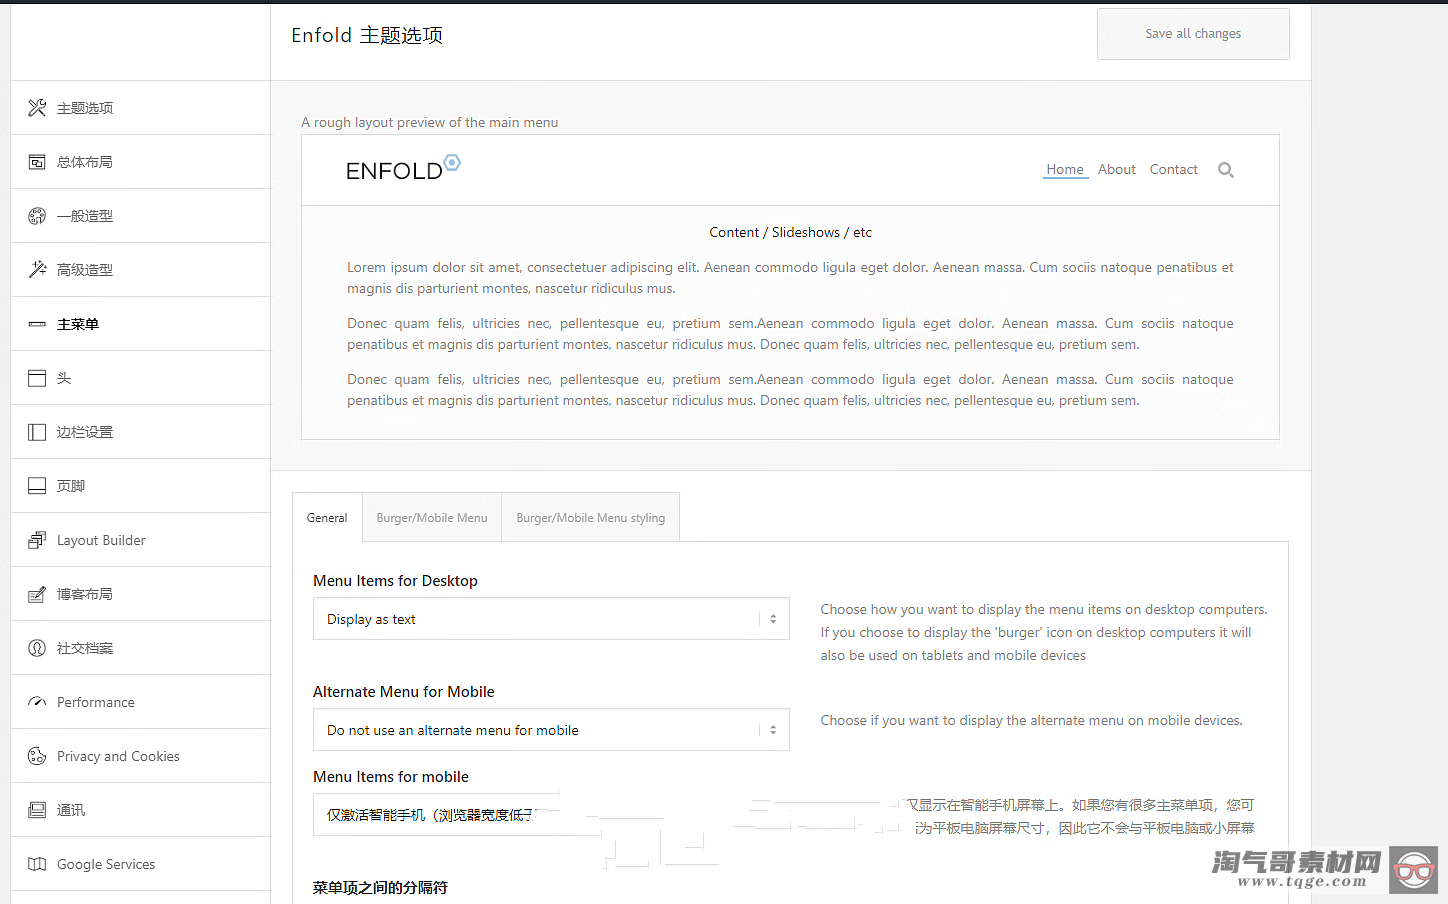This screenshot has height=904, width=1448.
Task: Click the 主题选项 tools icon in sidebar
Action: (x=37, y=108)
